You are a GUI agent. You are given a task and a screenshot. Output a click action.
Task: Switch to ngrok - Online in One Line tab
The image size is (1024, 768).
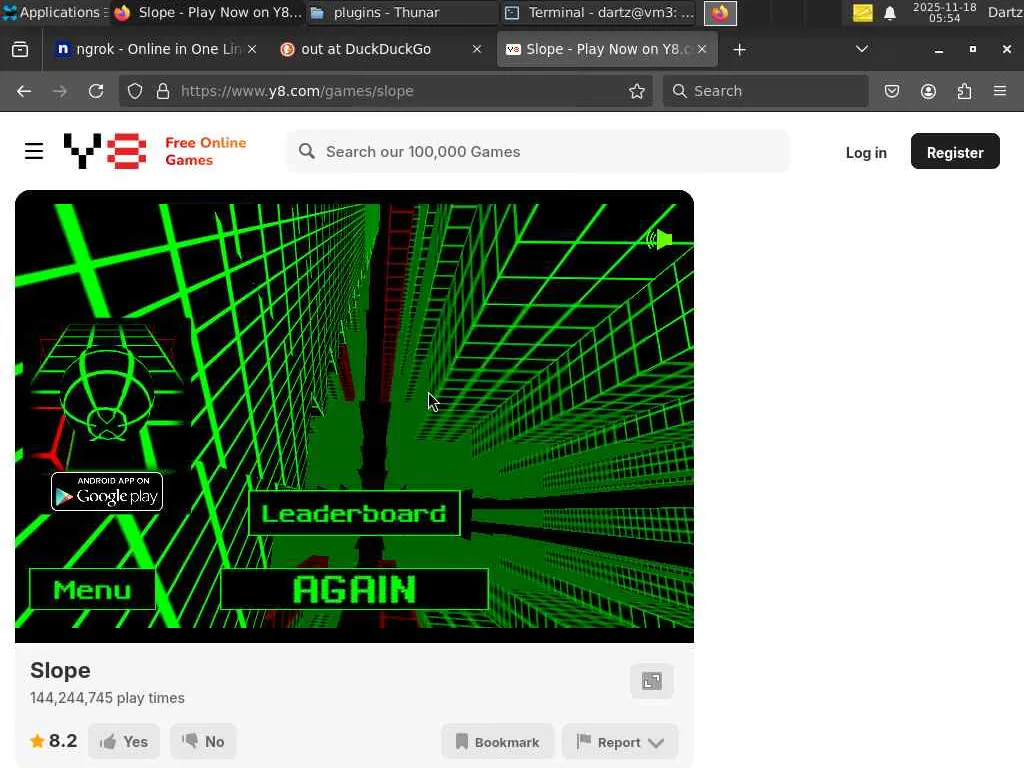pyautogui.click(x=156, y=49)
